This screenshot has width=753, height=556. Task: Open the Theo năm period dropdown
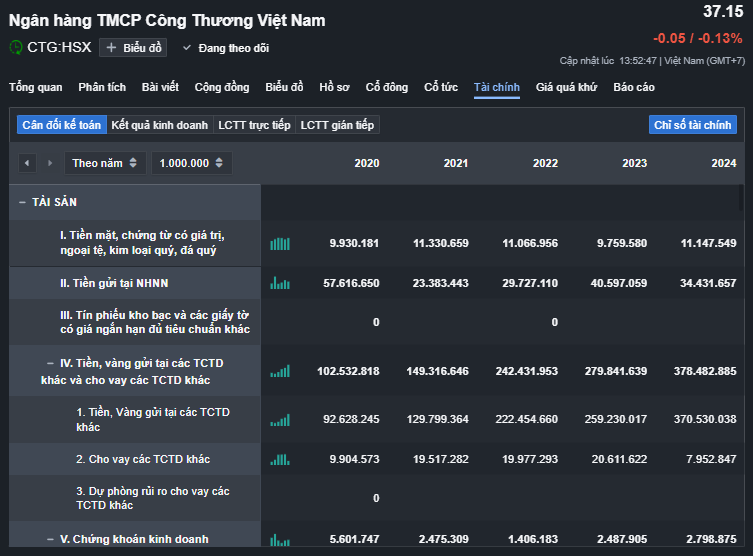(105, 163)
